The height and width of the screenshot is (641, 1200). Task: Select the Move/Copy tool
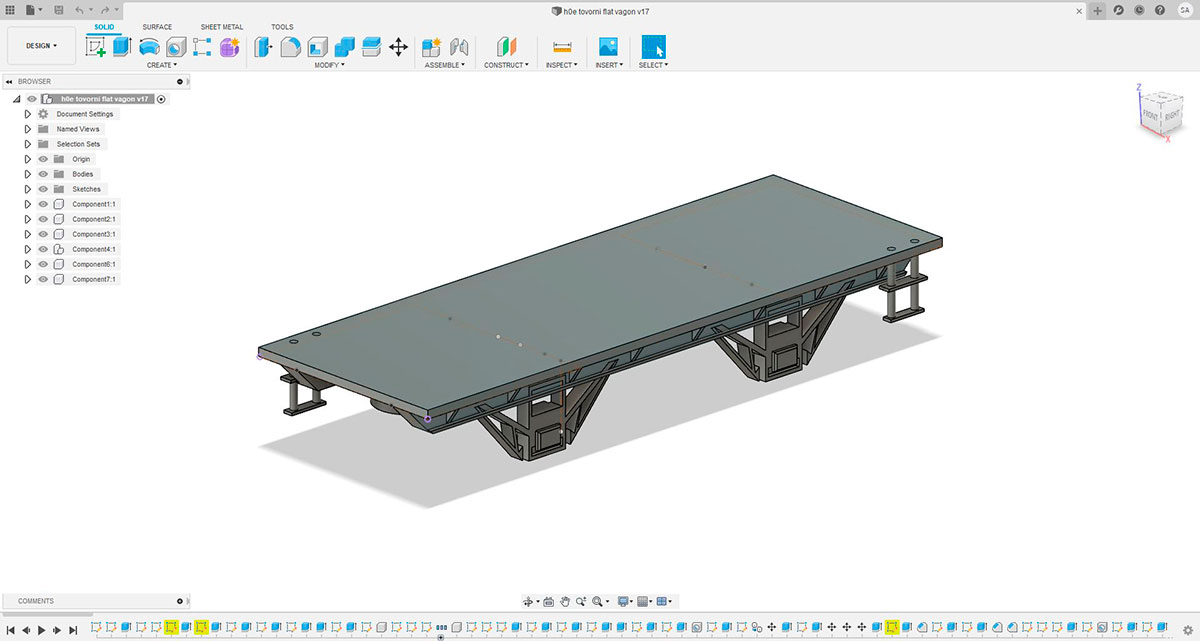pyautogui.click(x=398, y=46)
